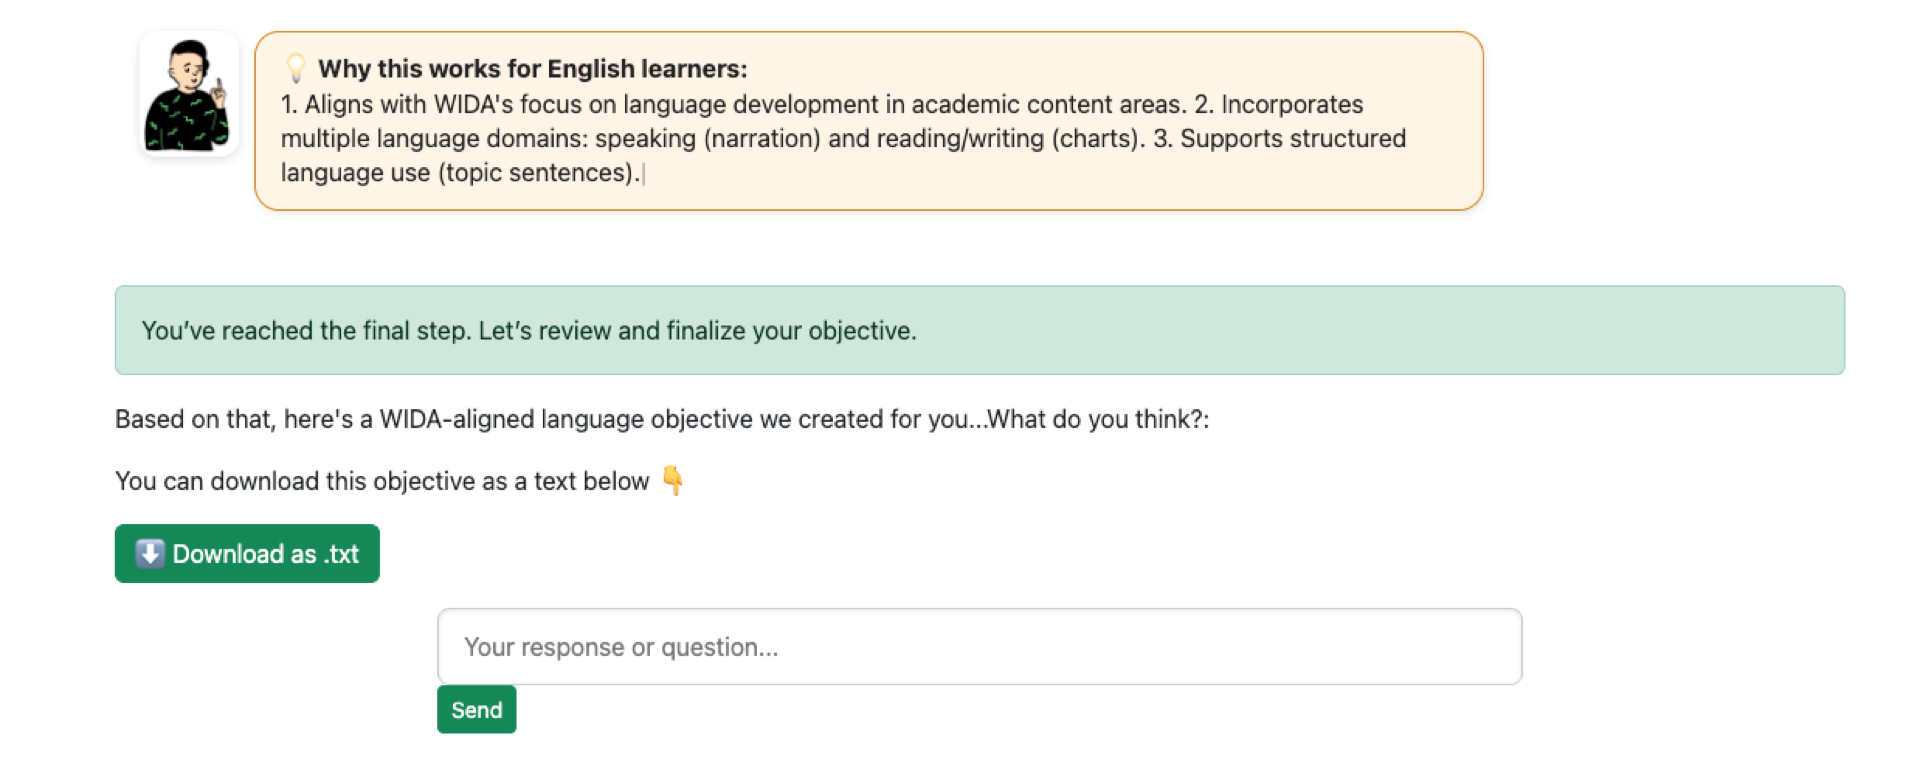The width and height of the screenshot is (1906, 766).
Task: Send the typed response
Action: pyautogui.click(x=476, y=709)
